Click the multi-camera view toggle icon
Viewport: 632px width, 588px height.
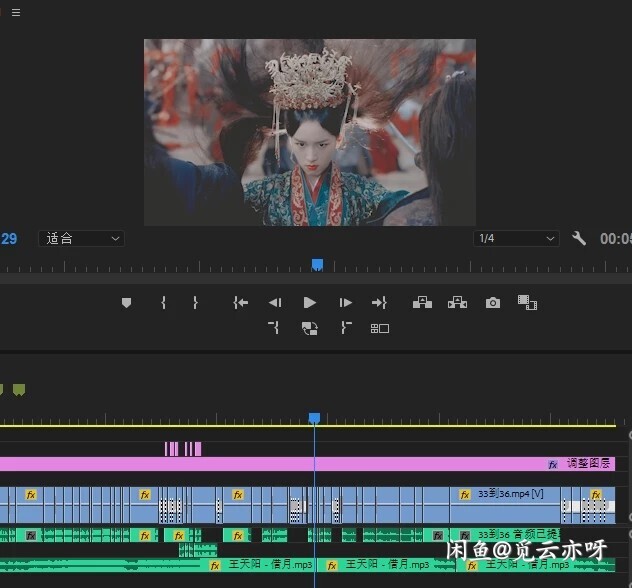click(x=380, y=328)
